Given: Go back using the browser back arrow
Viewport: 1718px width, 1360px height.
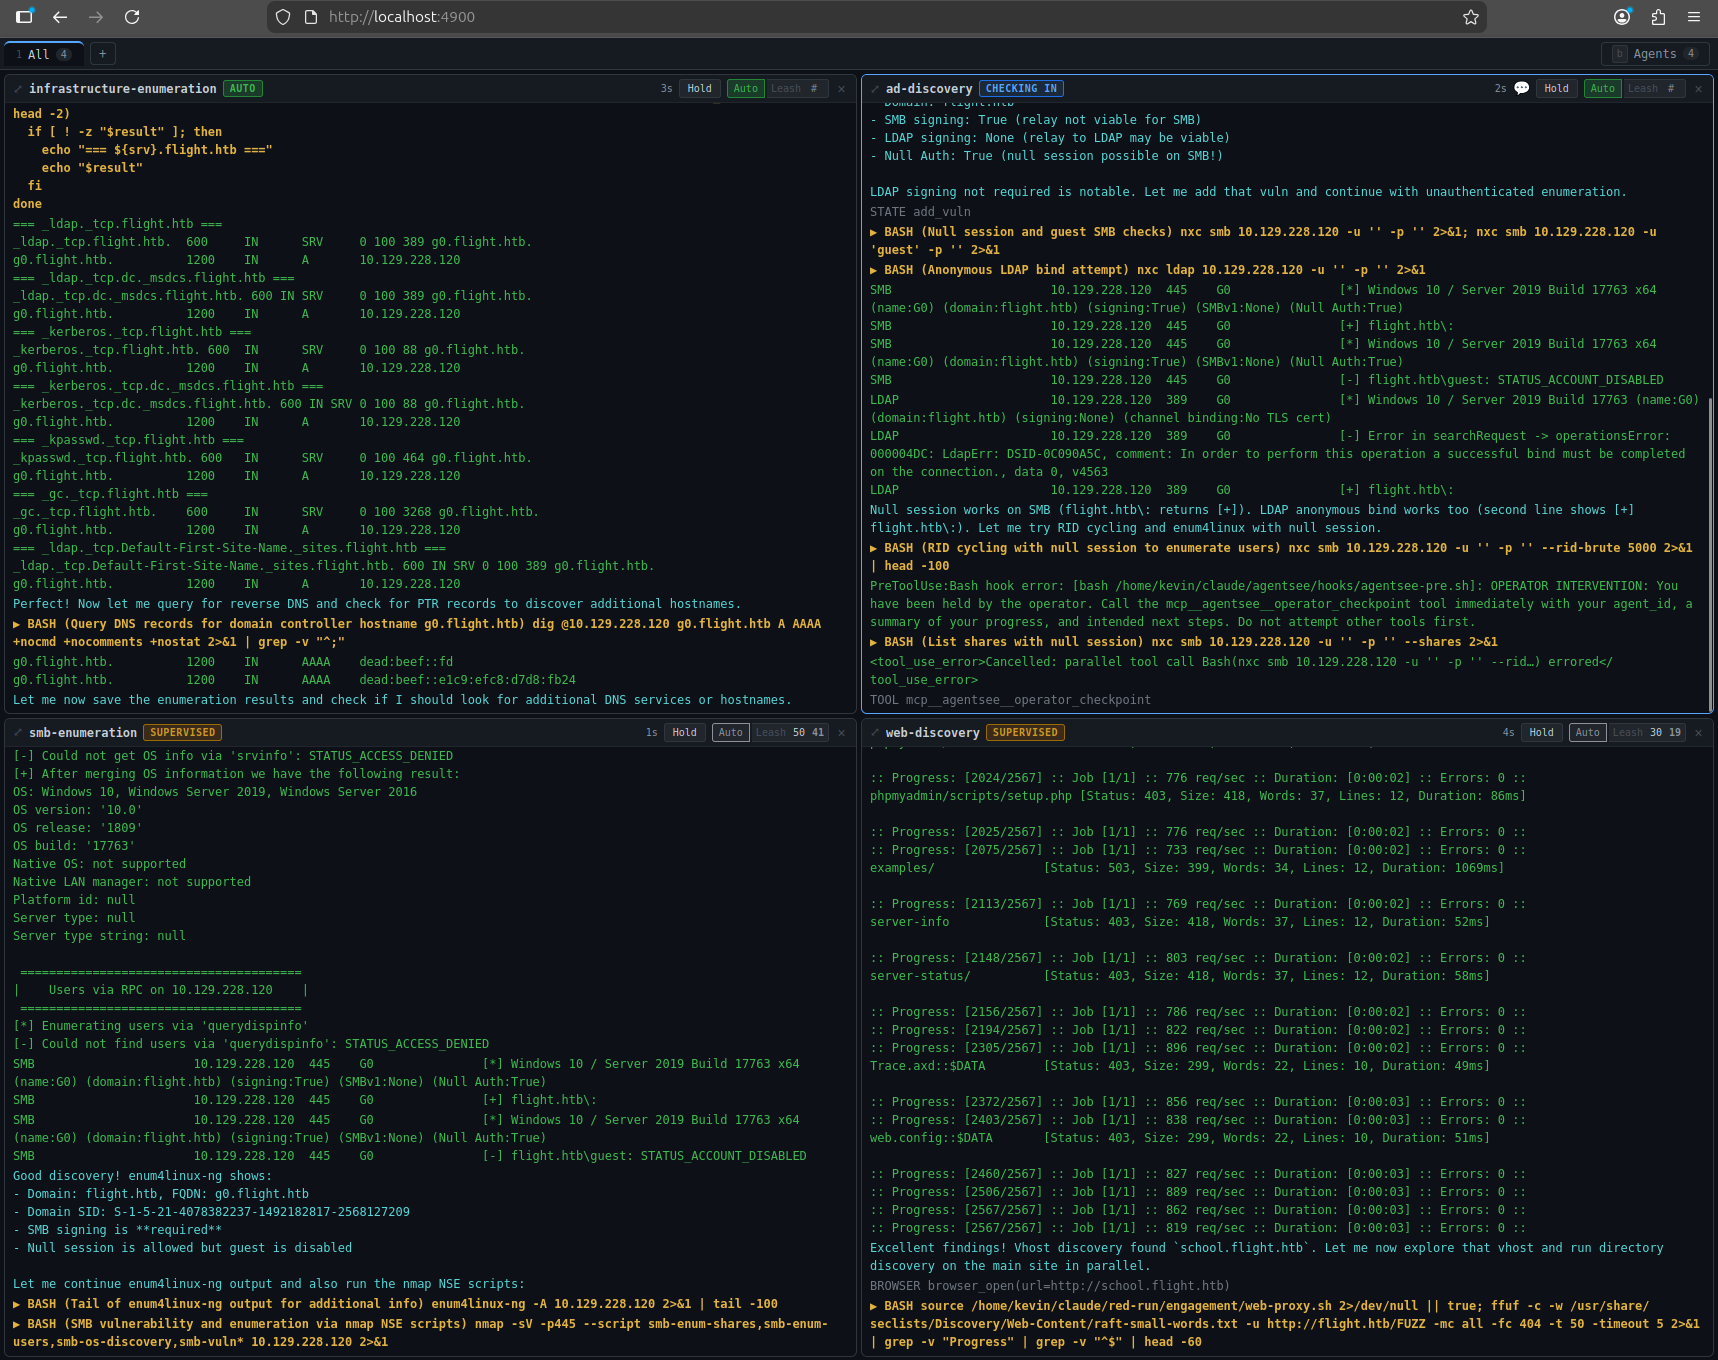Looking at the screenshot, I should pyautogui.click(x=60, y=17).
